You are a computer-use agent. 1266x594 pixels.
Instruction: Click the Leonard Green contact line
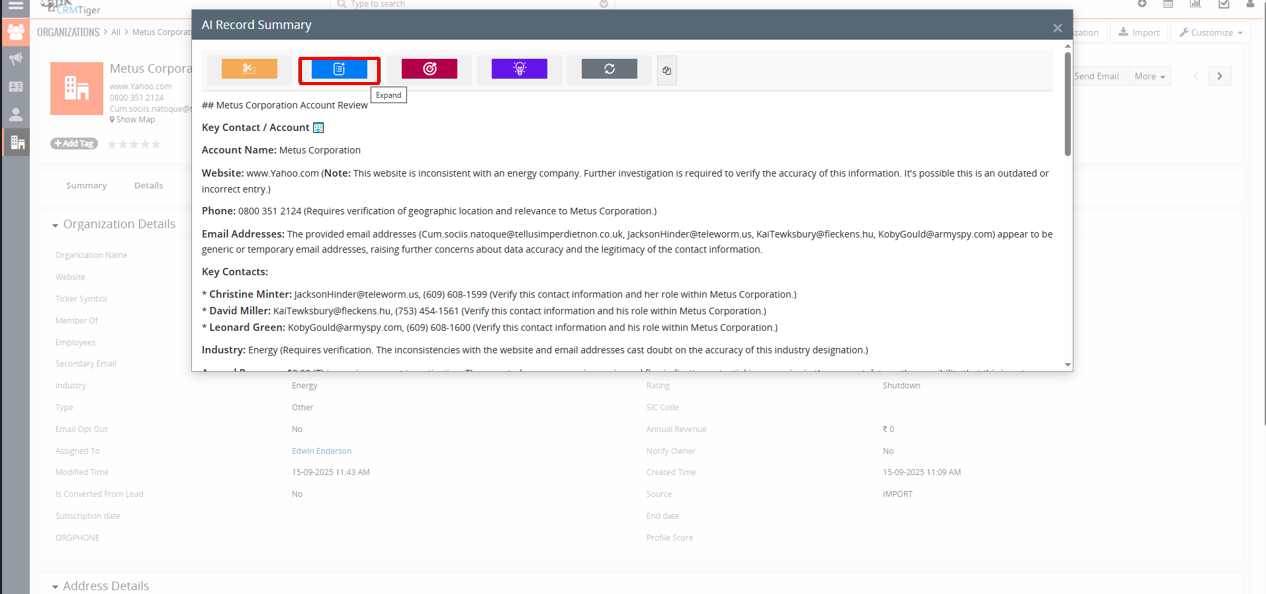(489, 327)
